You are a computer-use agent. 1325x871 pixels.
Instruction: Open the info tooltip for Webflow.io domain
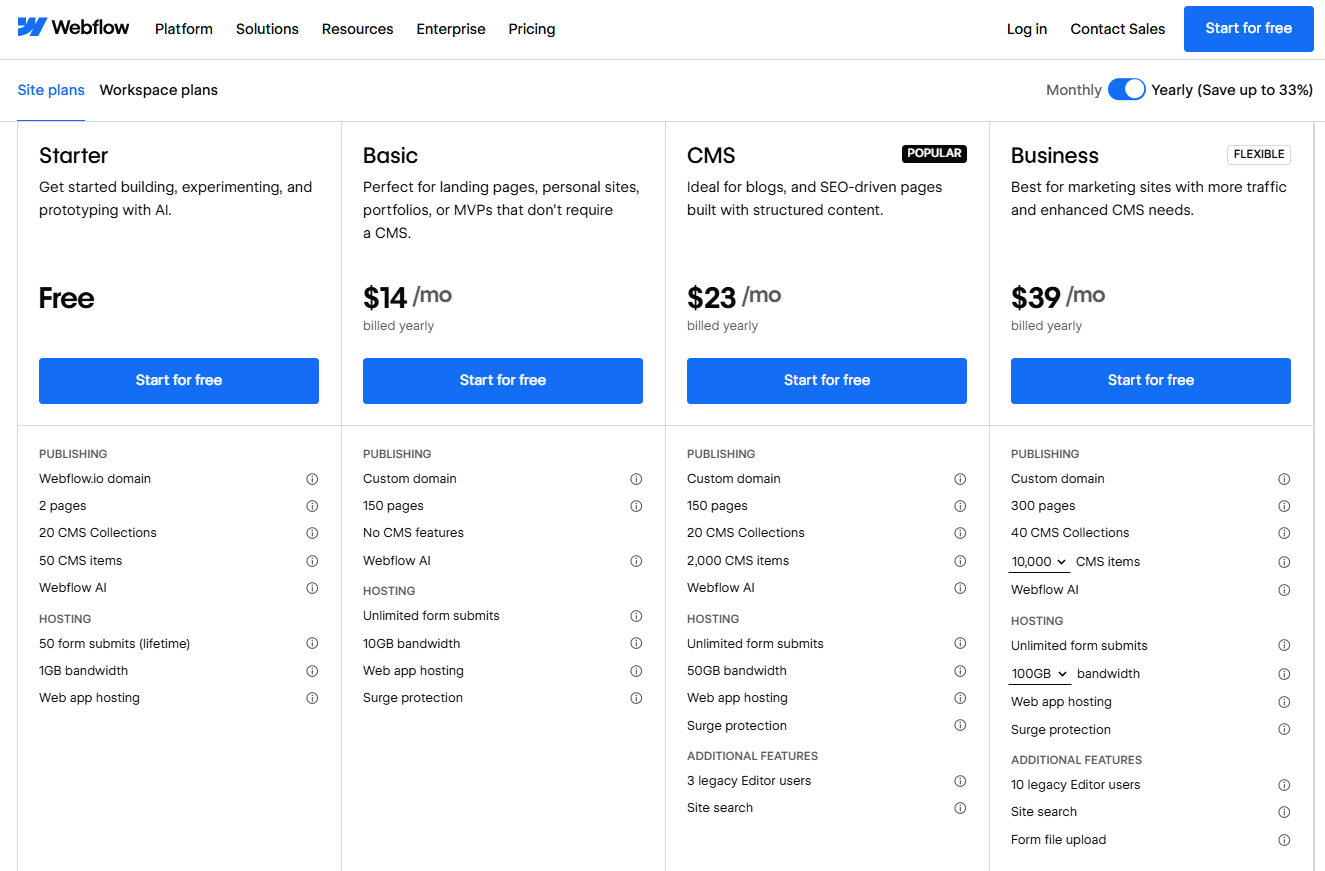[312, 479]
